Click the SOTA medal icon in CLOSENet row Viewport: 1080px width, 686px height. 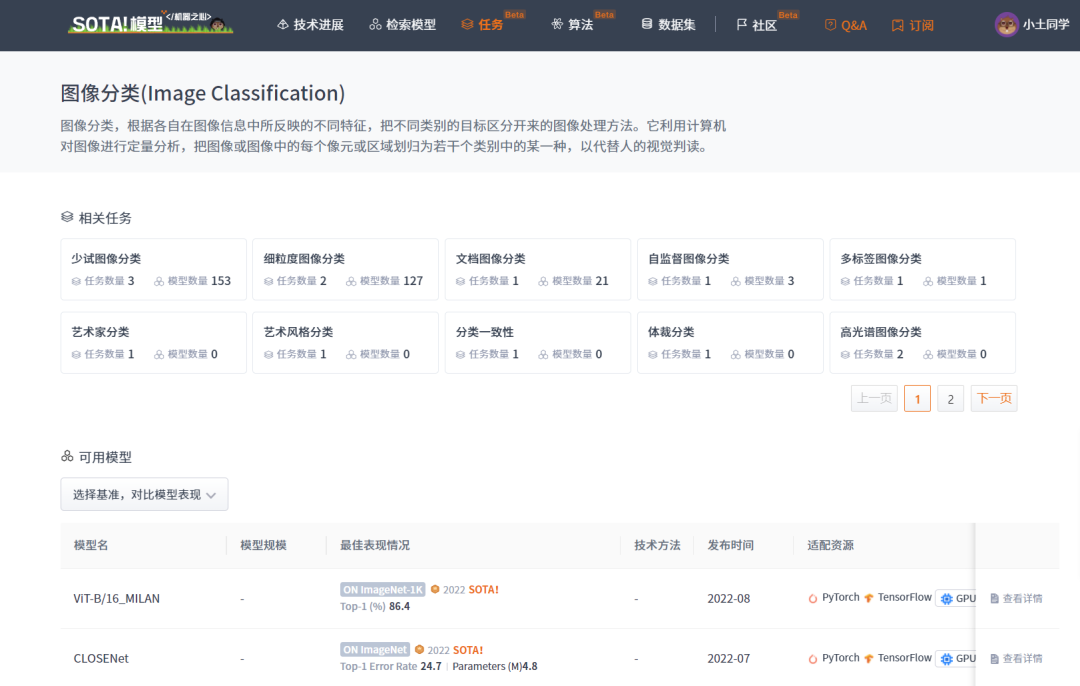[419, 649]
